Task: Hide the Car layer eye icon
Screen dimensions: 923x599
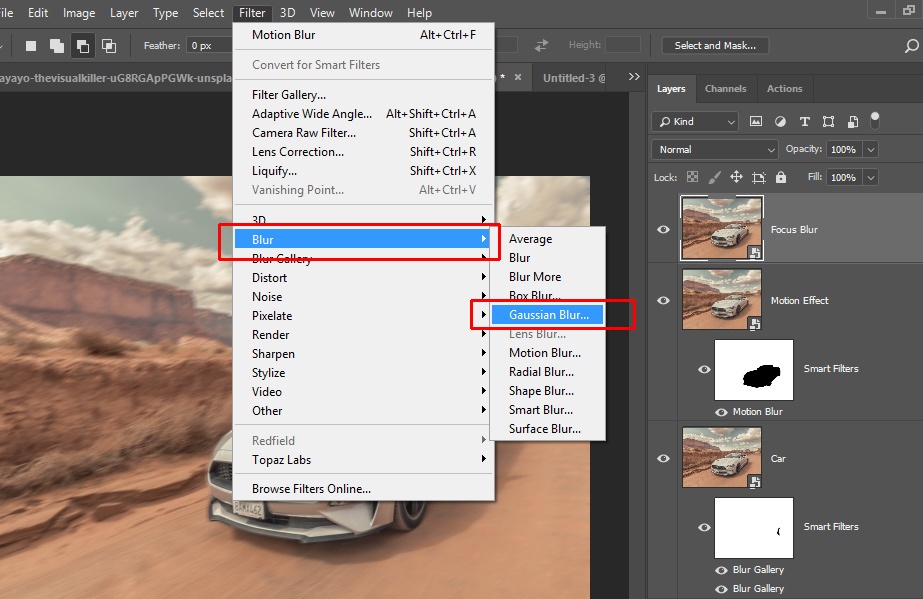Action: point(663,458)
